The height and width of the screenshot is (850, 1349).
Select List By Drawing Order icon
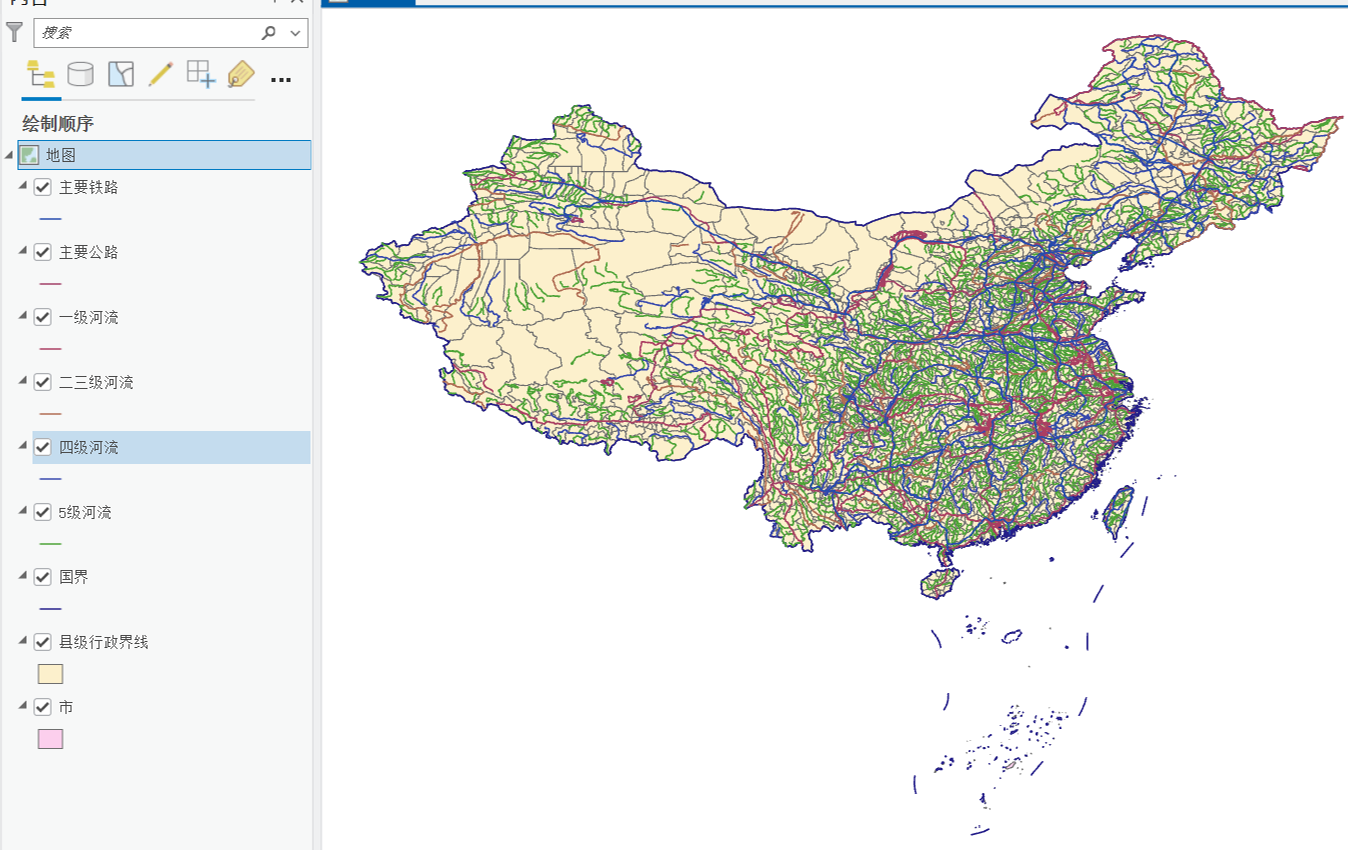click(x=41, y=75)
